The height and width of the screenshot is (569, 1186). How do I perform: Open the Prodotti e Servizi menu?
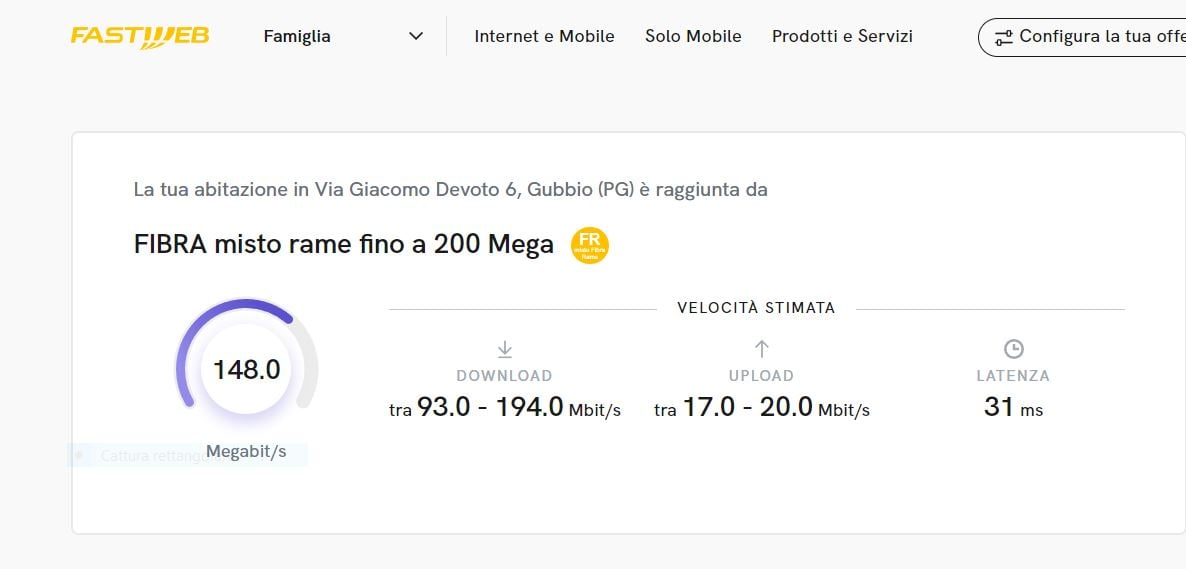click(x=842, y=36)
